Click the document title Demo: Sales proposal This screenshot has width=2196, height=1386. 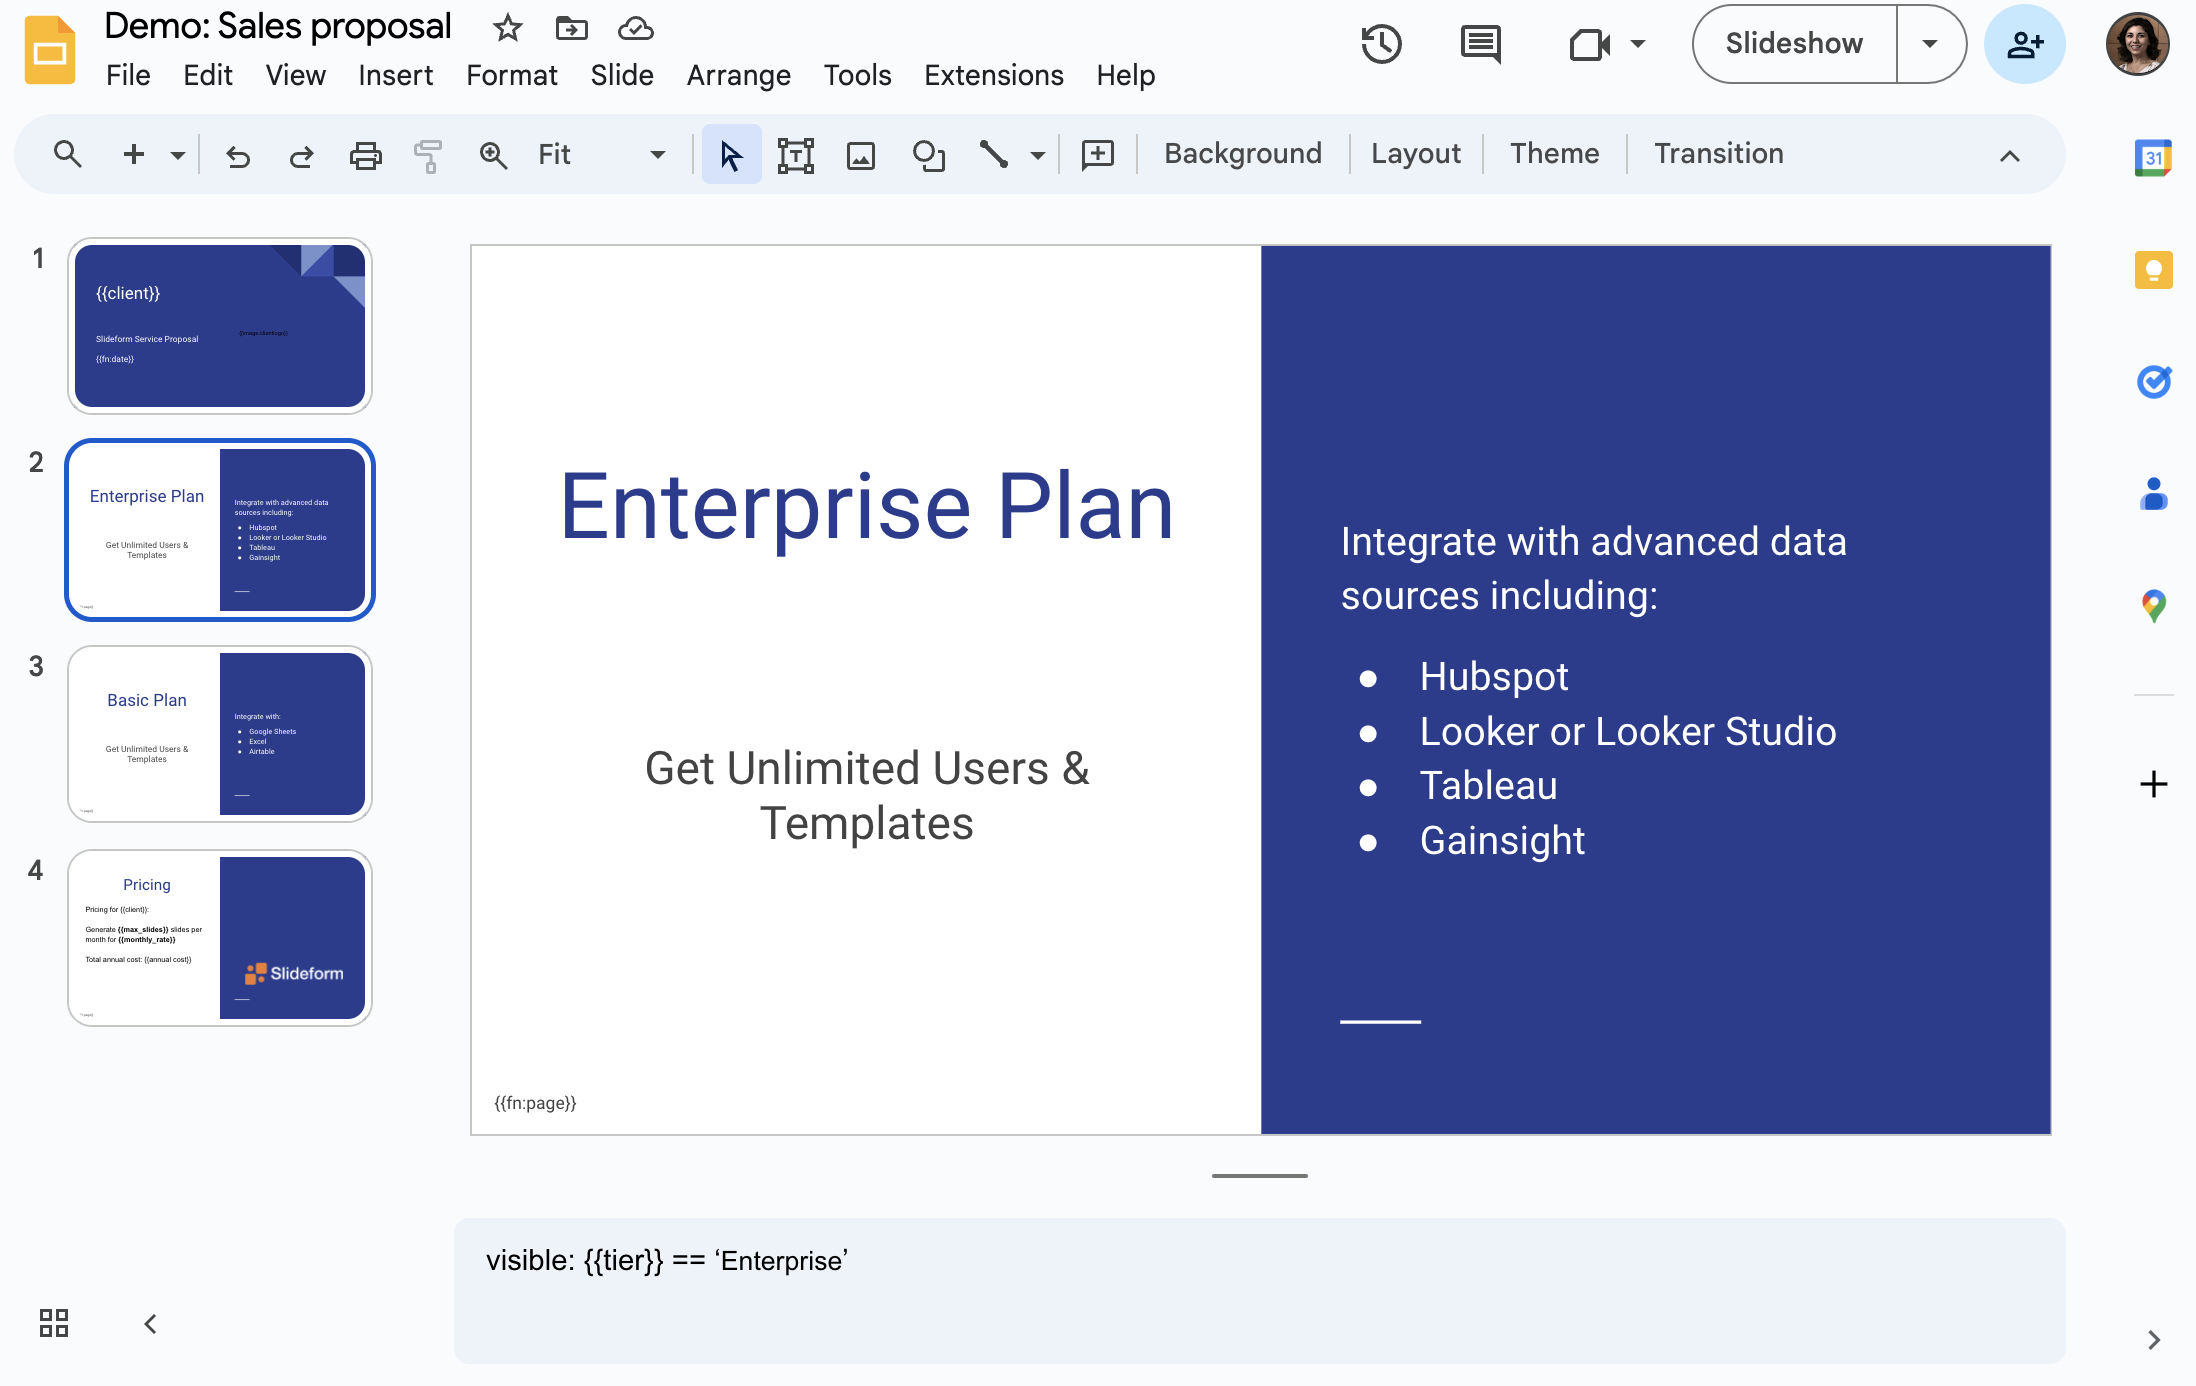[278, 26]
